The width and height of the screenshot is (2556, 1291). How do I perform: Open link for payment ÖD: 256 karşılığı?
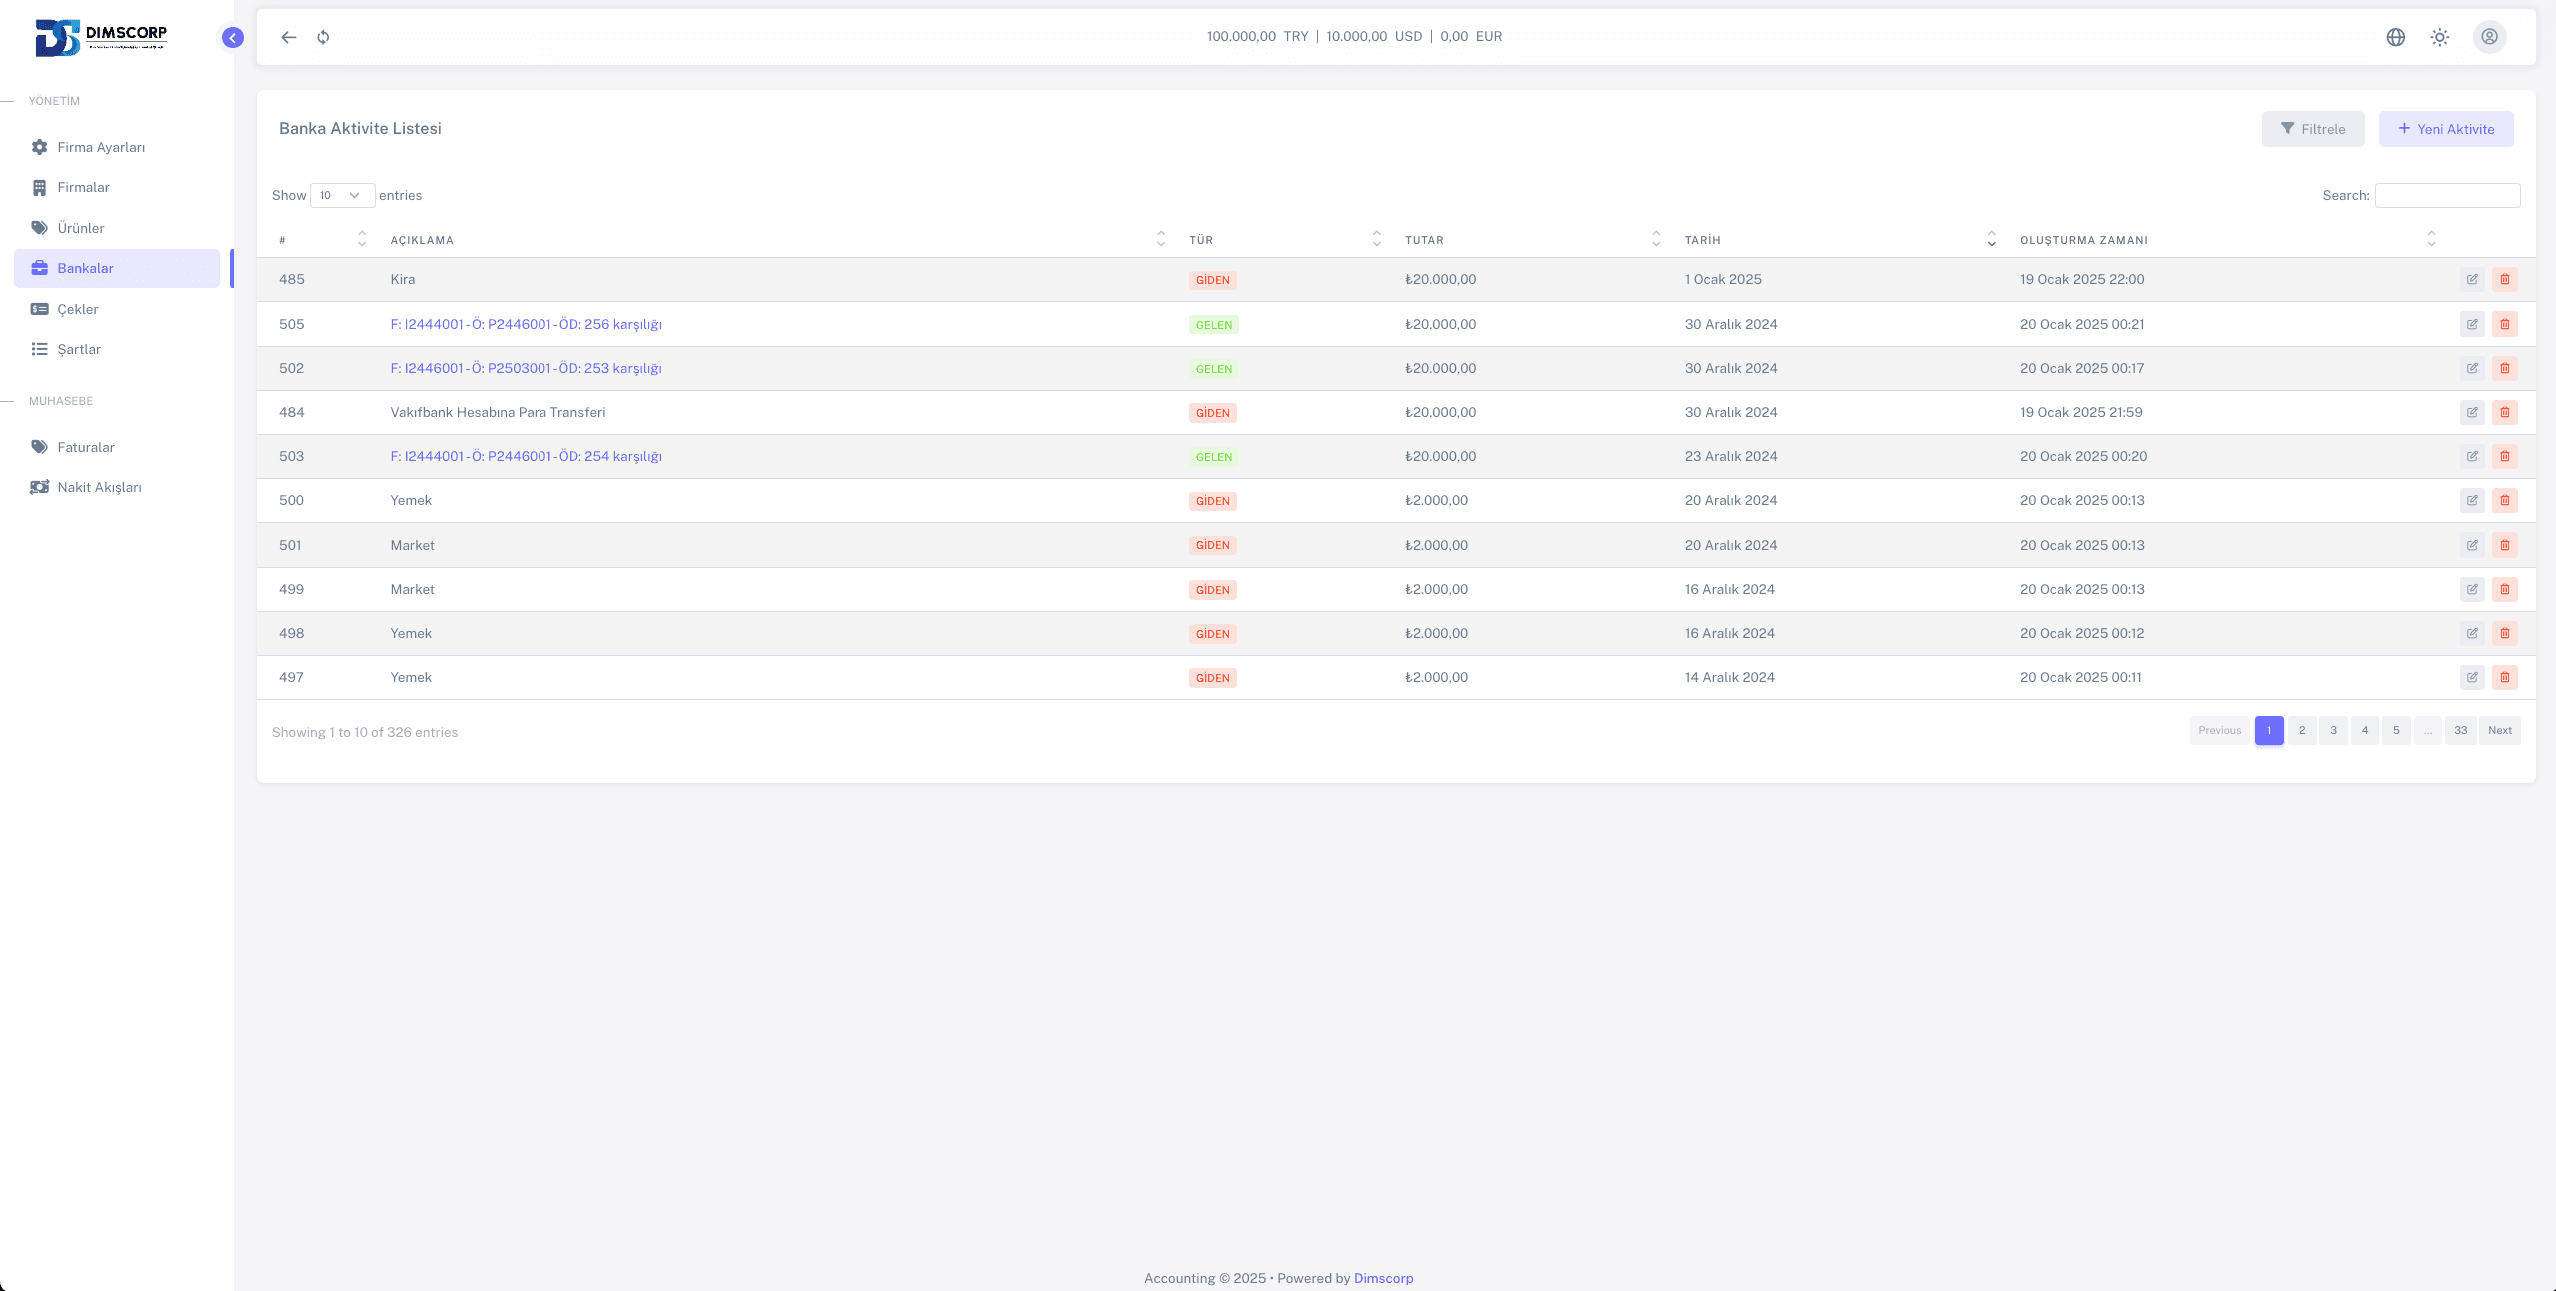[x=526, y=324]
